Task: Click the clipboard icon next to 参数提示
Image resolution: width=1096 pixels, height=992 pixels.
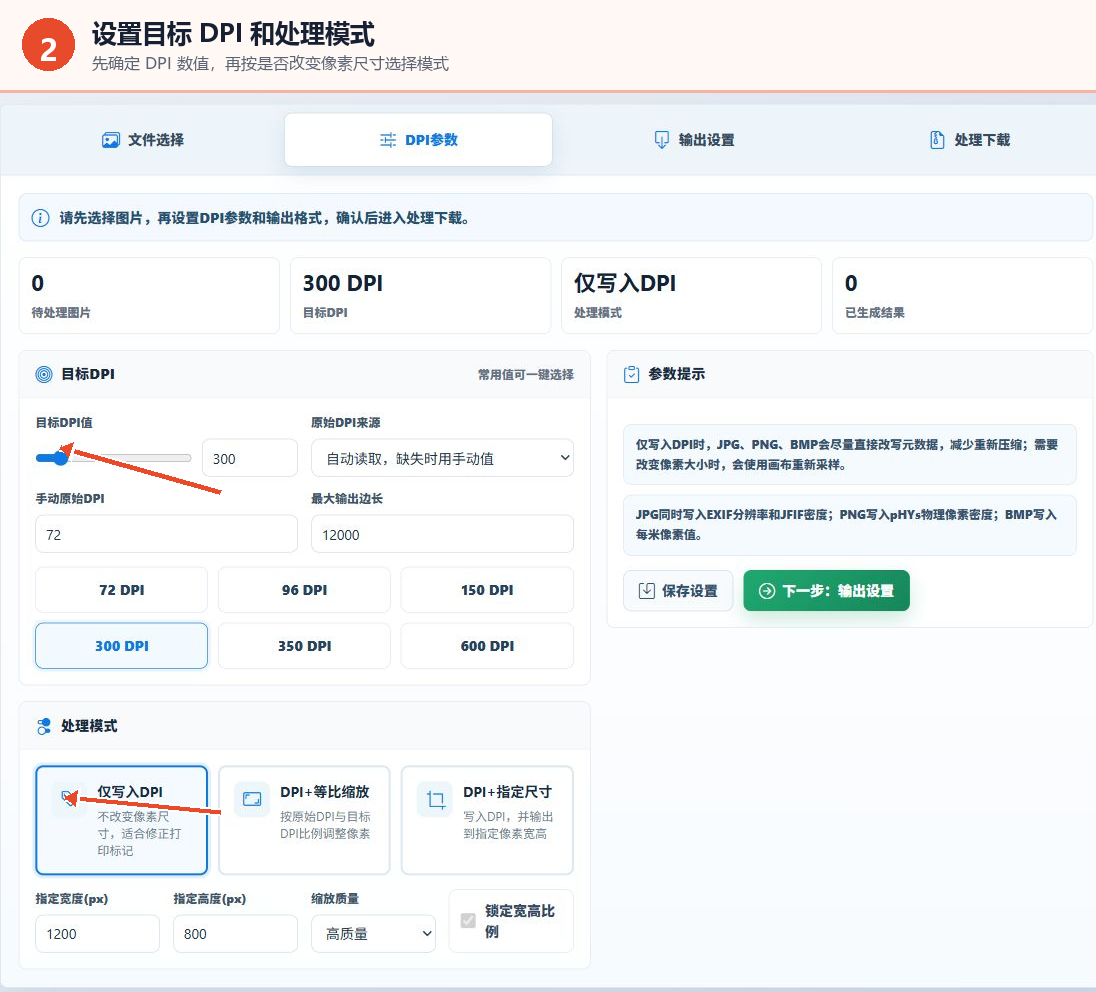Action: click(631, 374)
